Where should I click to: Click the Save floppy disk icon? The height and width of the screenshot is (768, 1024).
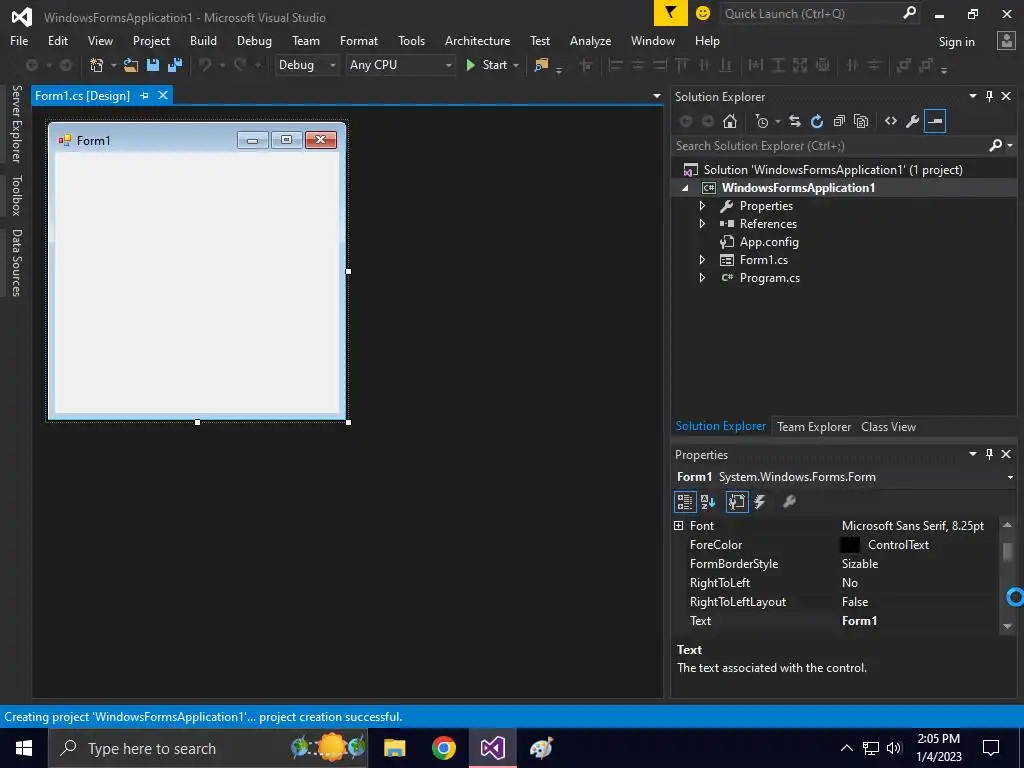[153, 65]
